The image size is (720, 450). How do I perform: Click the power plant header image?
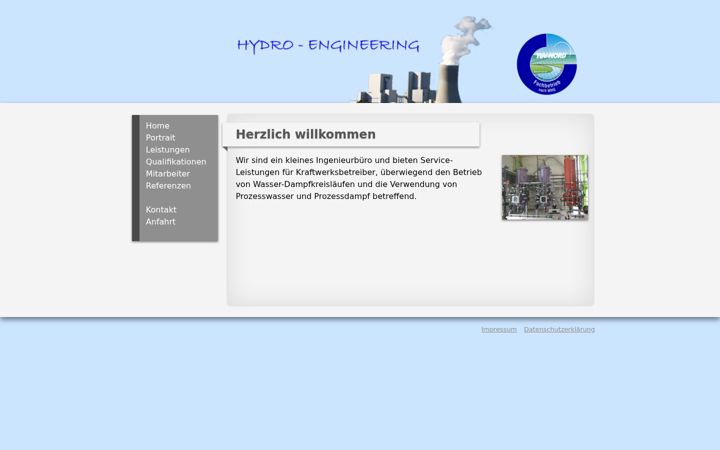[422, 60]
